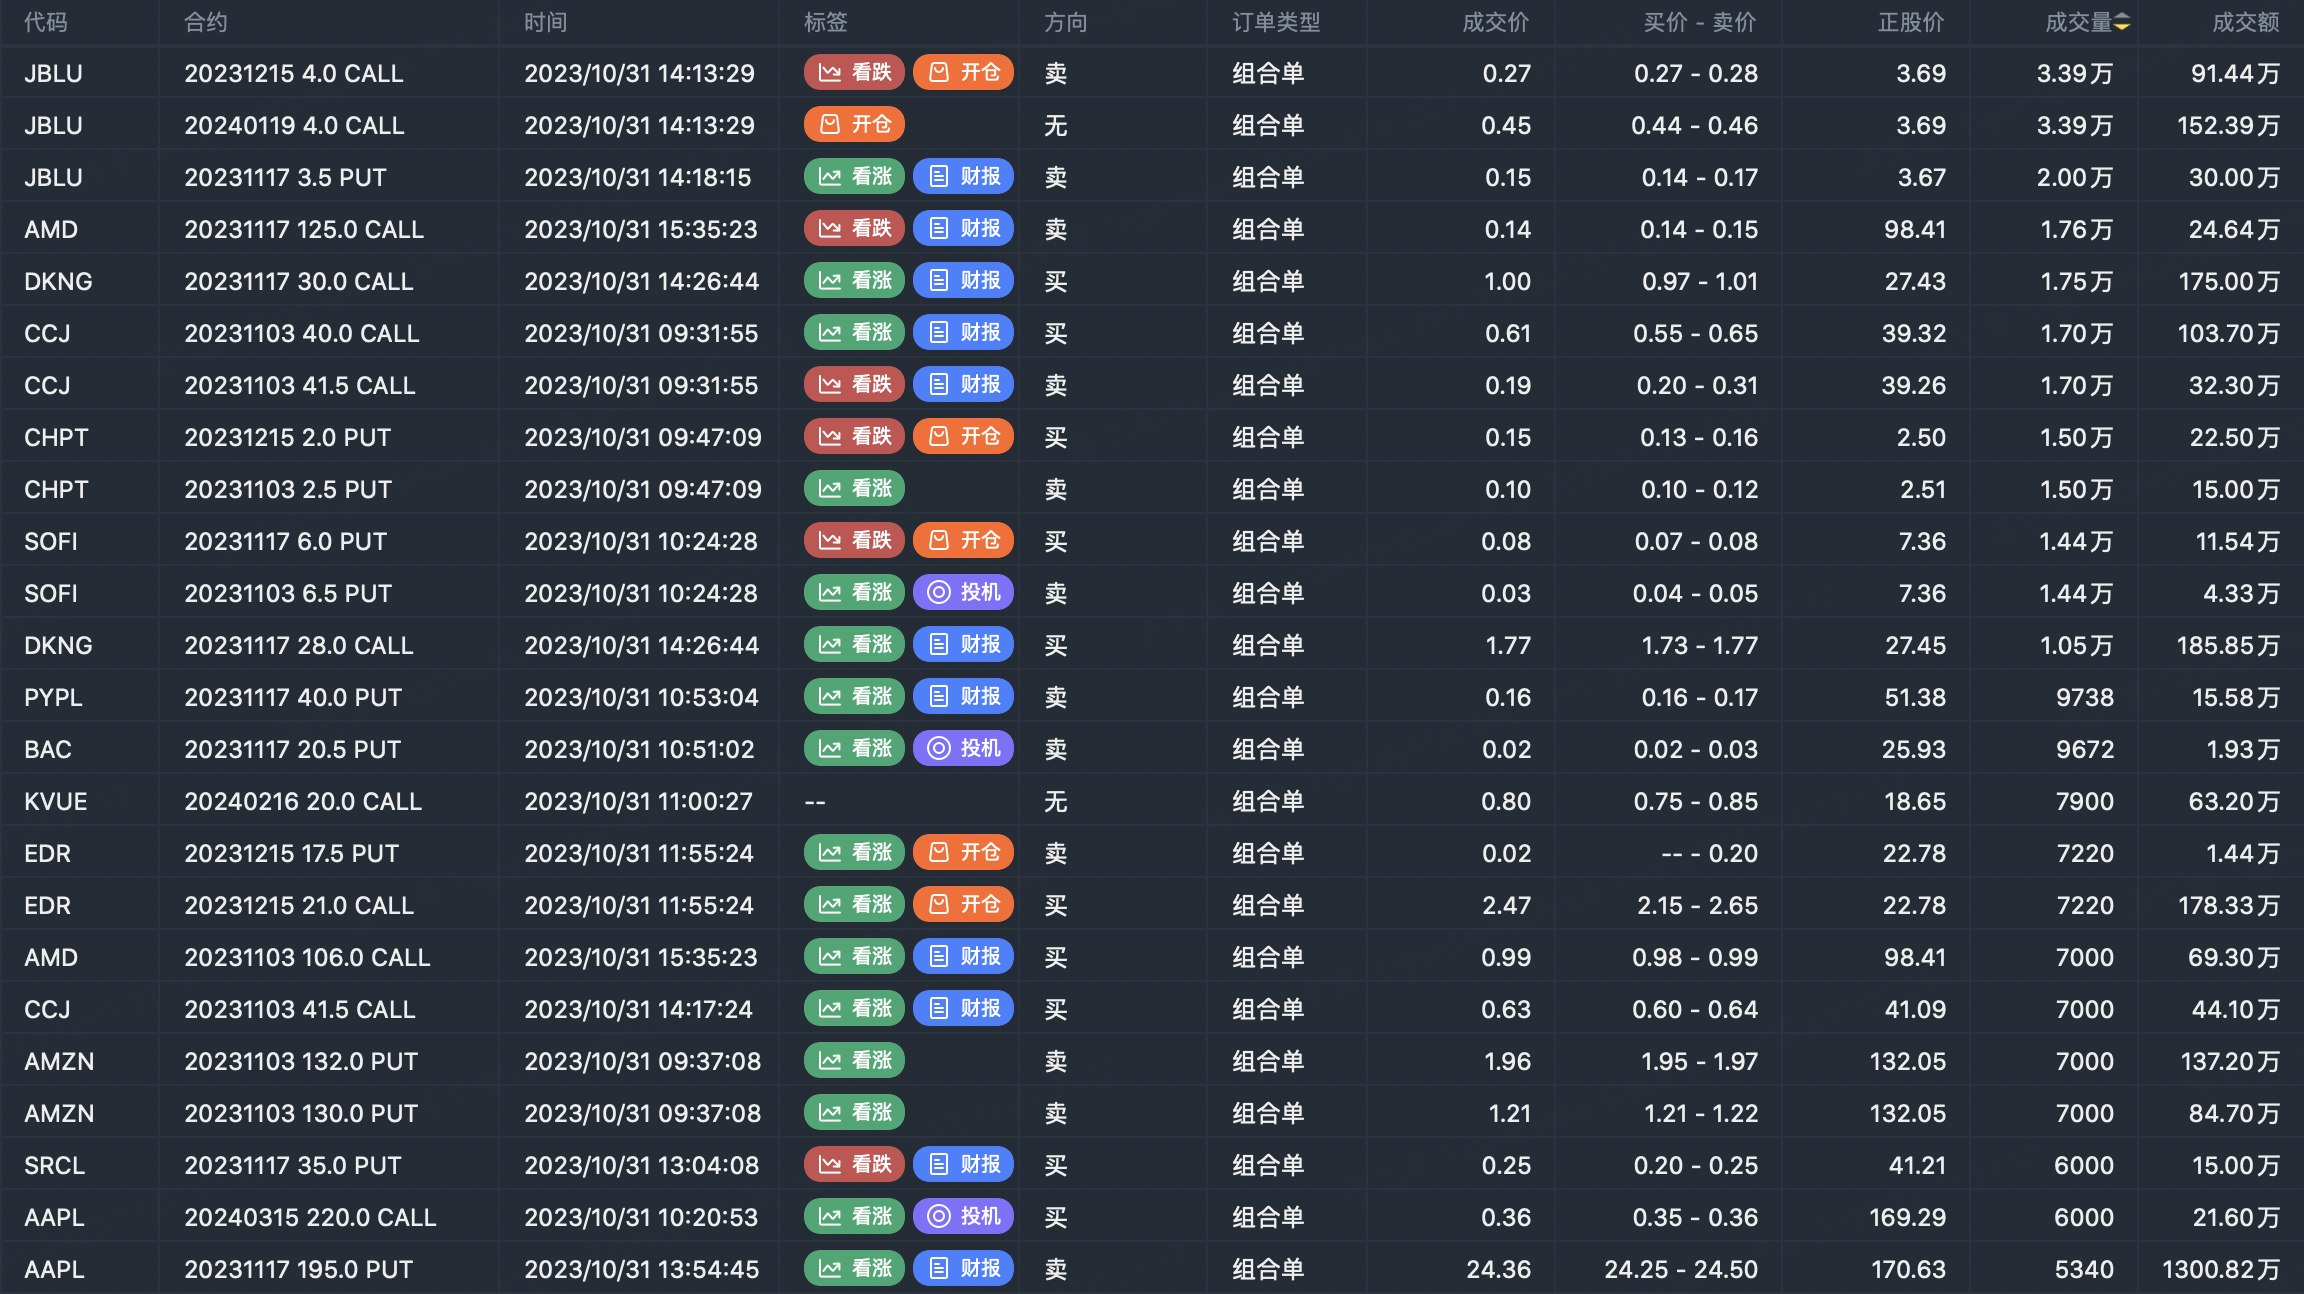This screenshot has width=2304, height=1294.
Task: Click 开仓 tag on EDR 17.5 PUT row
Action: (x=964, y=852)
